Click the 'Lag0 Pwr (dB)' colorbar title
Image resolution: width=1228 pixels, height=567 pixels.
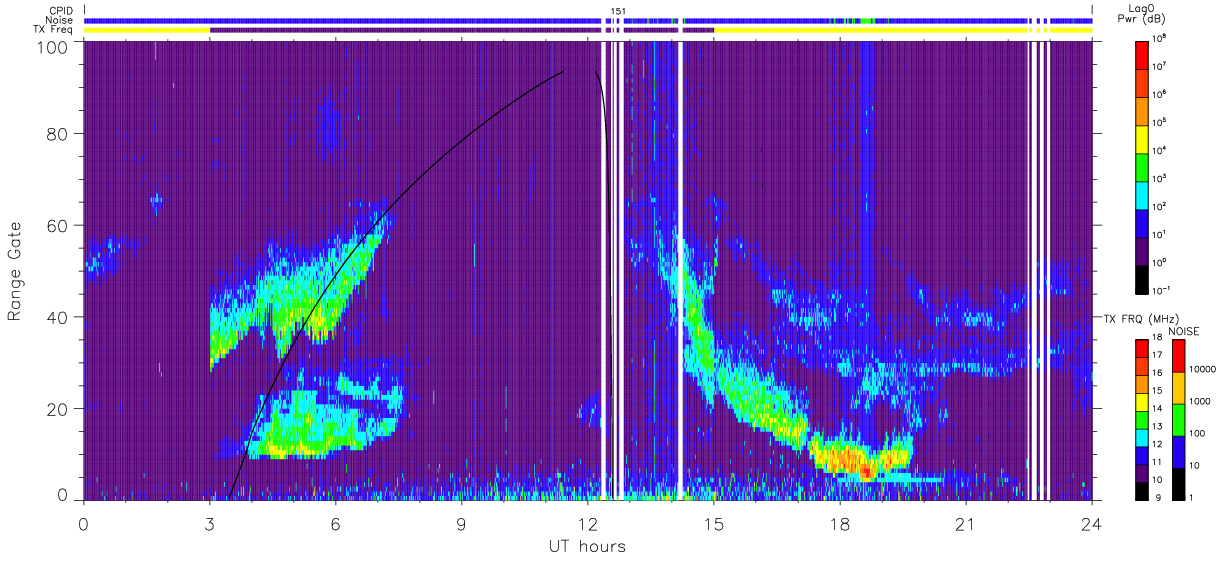click(1143, 12)
